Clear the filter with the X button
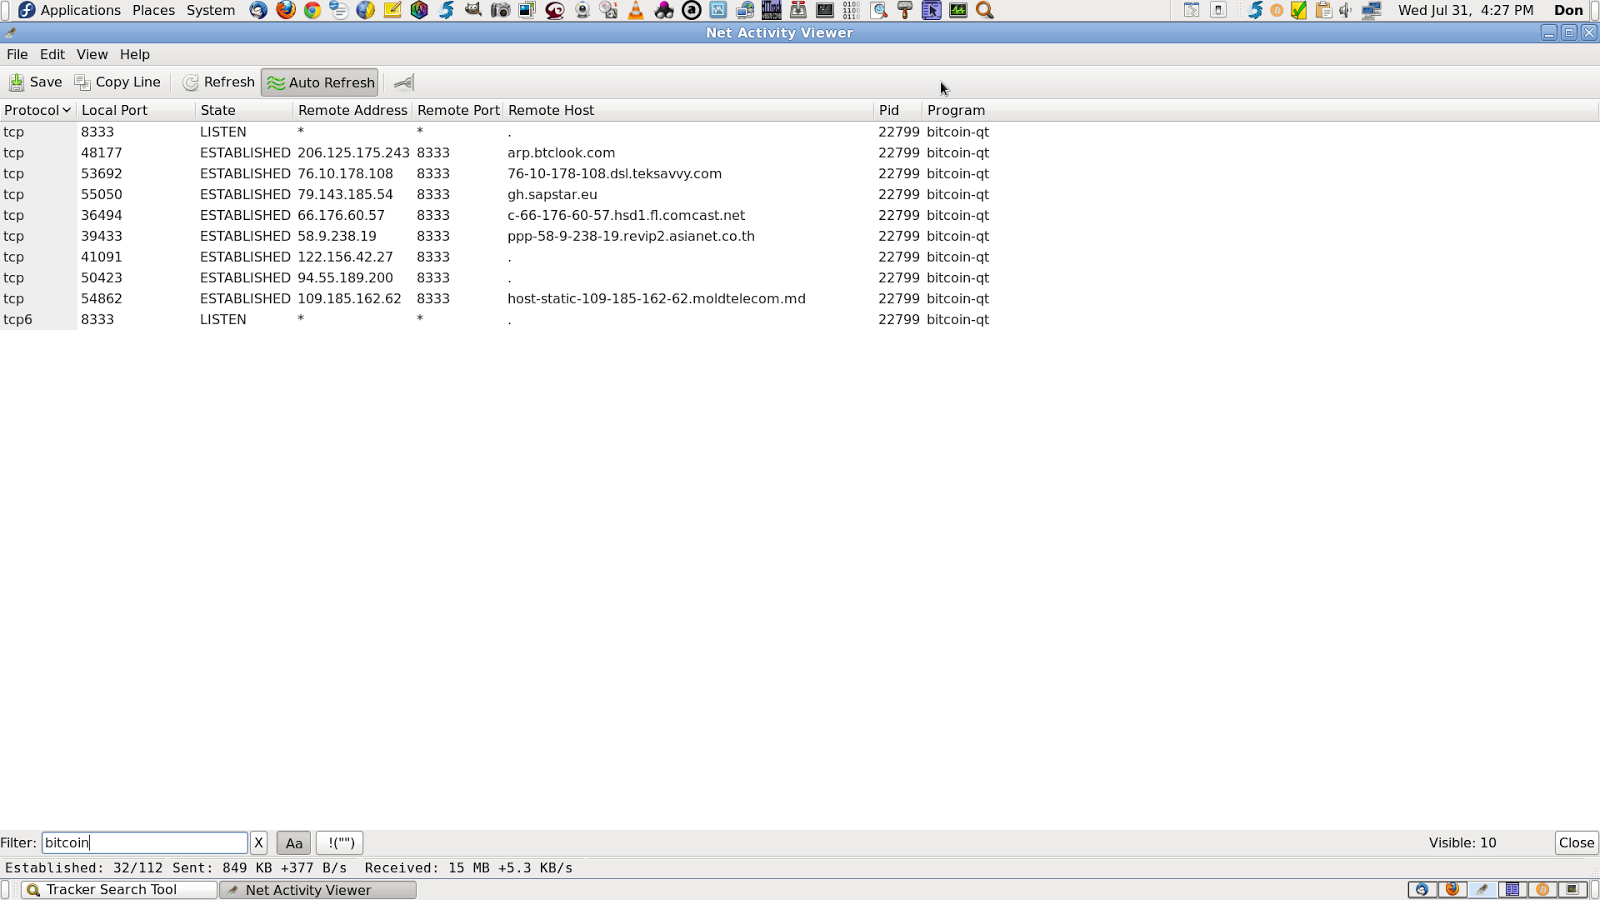The height and width of the screenshot is (900, 1600). tap(258, 843)
